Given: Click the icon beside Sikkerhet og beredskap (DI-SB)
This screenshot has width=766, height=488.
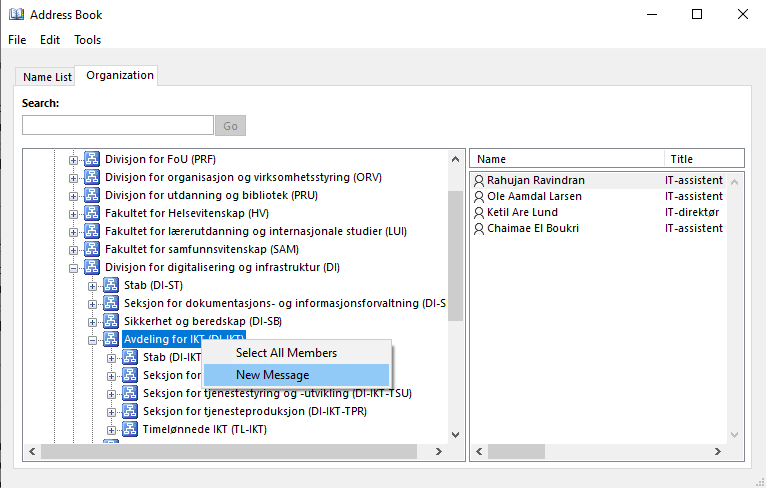Looking at the screenshot, I should coord(111,321).
